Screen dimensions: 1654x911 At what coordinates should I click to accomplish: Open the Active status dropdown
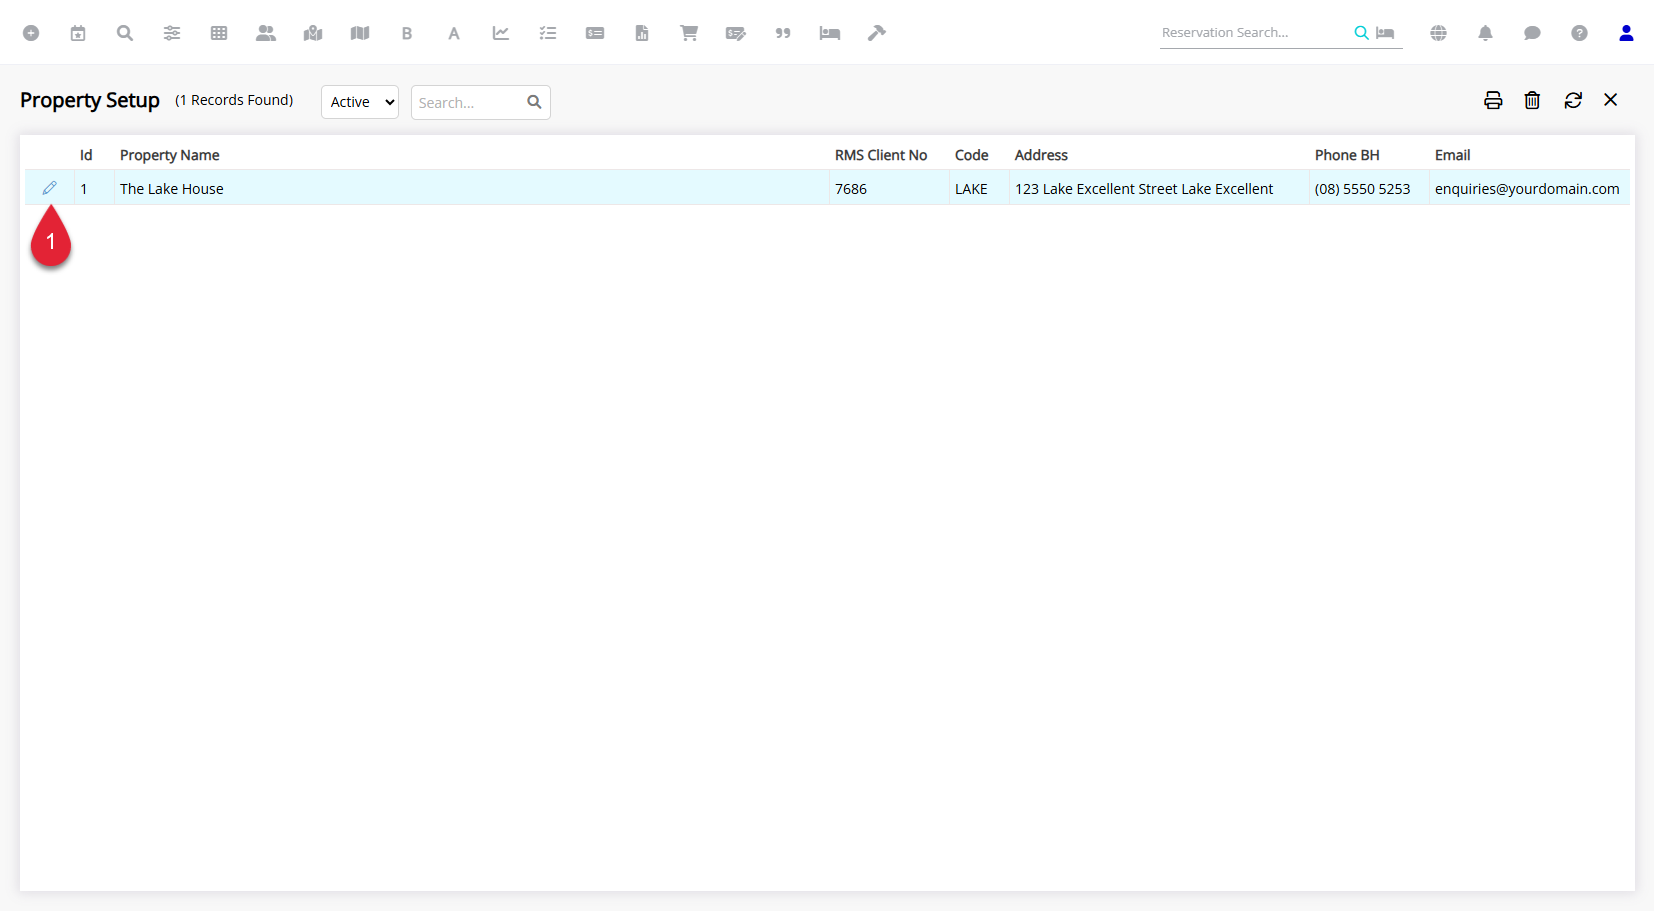[x=360, y=102]
